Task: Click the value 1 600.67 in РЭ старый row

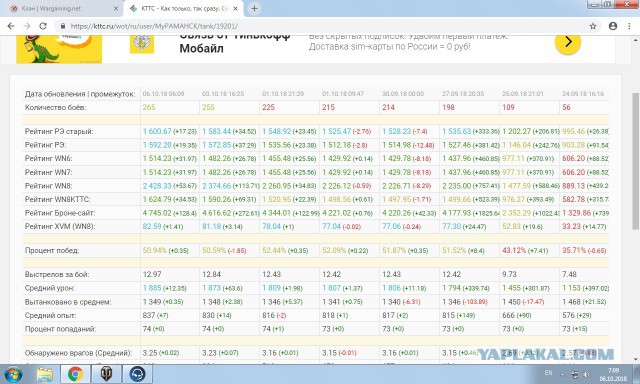Action: click(x=157, y=131)
